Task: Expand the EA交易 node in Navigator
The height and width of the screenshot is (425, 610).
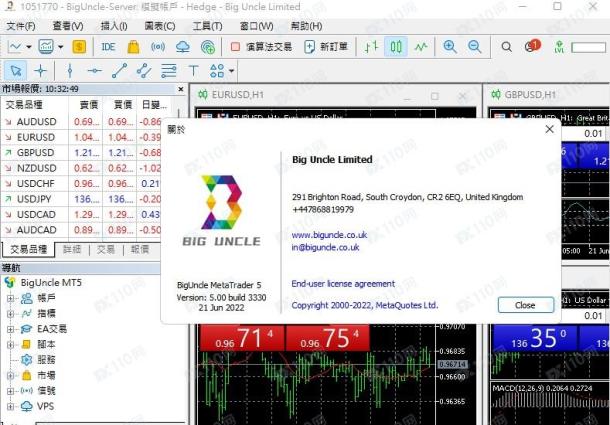Action: point(11,329)
